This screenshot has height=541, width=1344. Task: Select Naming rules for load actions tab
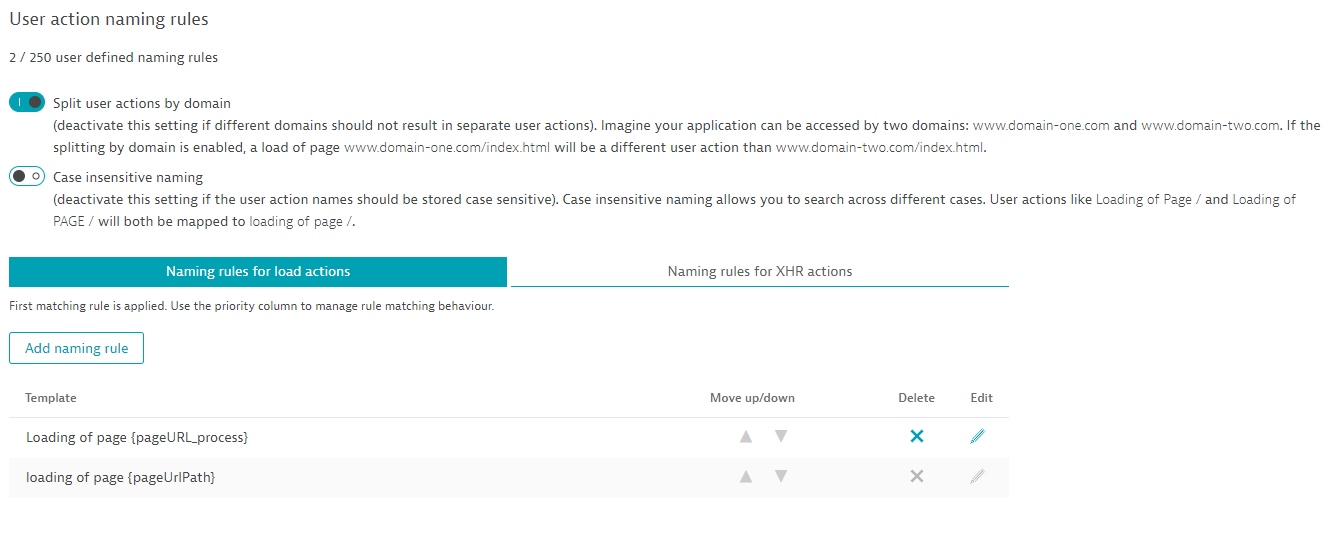tap(258, 271)
